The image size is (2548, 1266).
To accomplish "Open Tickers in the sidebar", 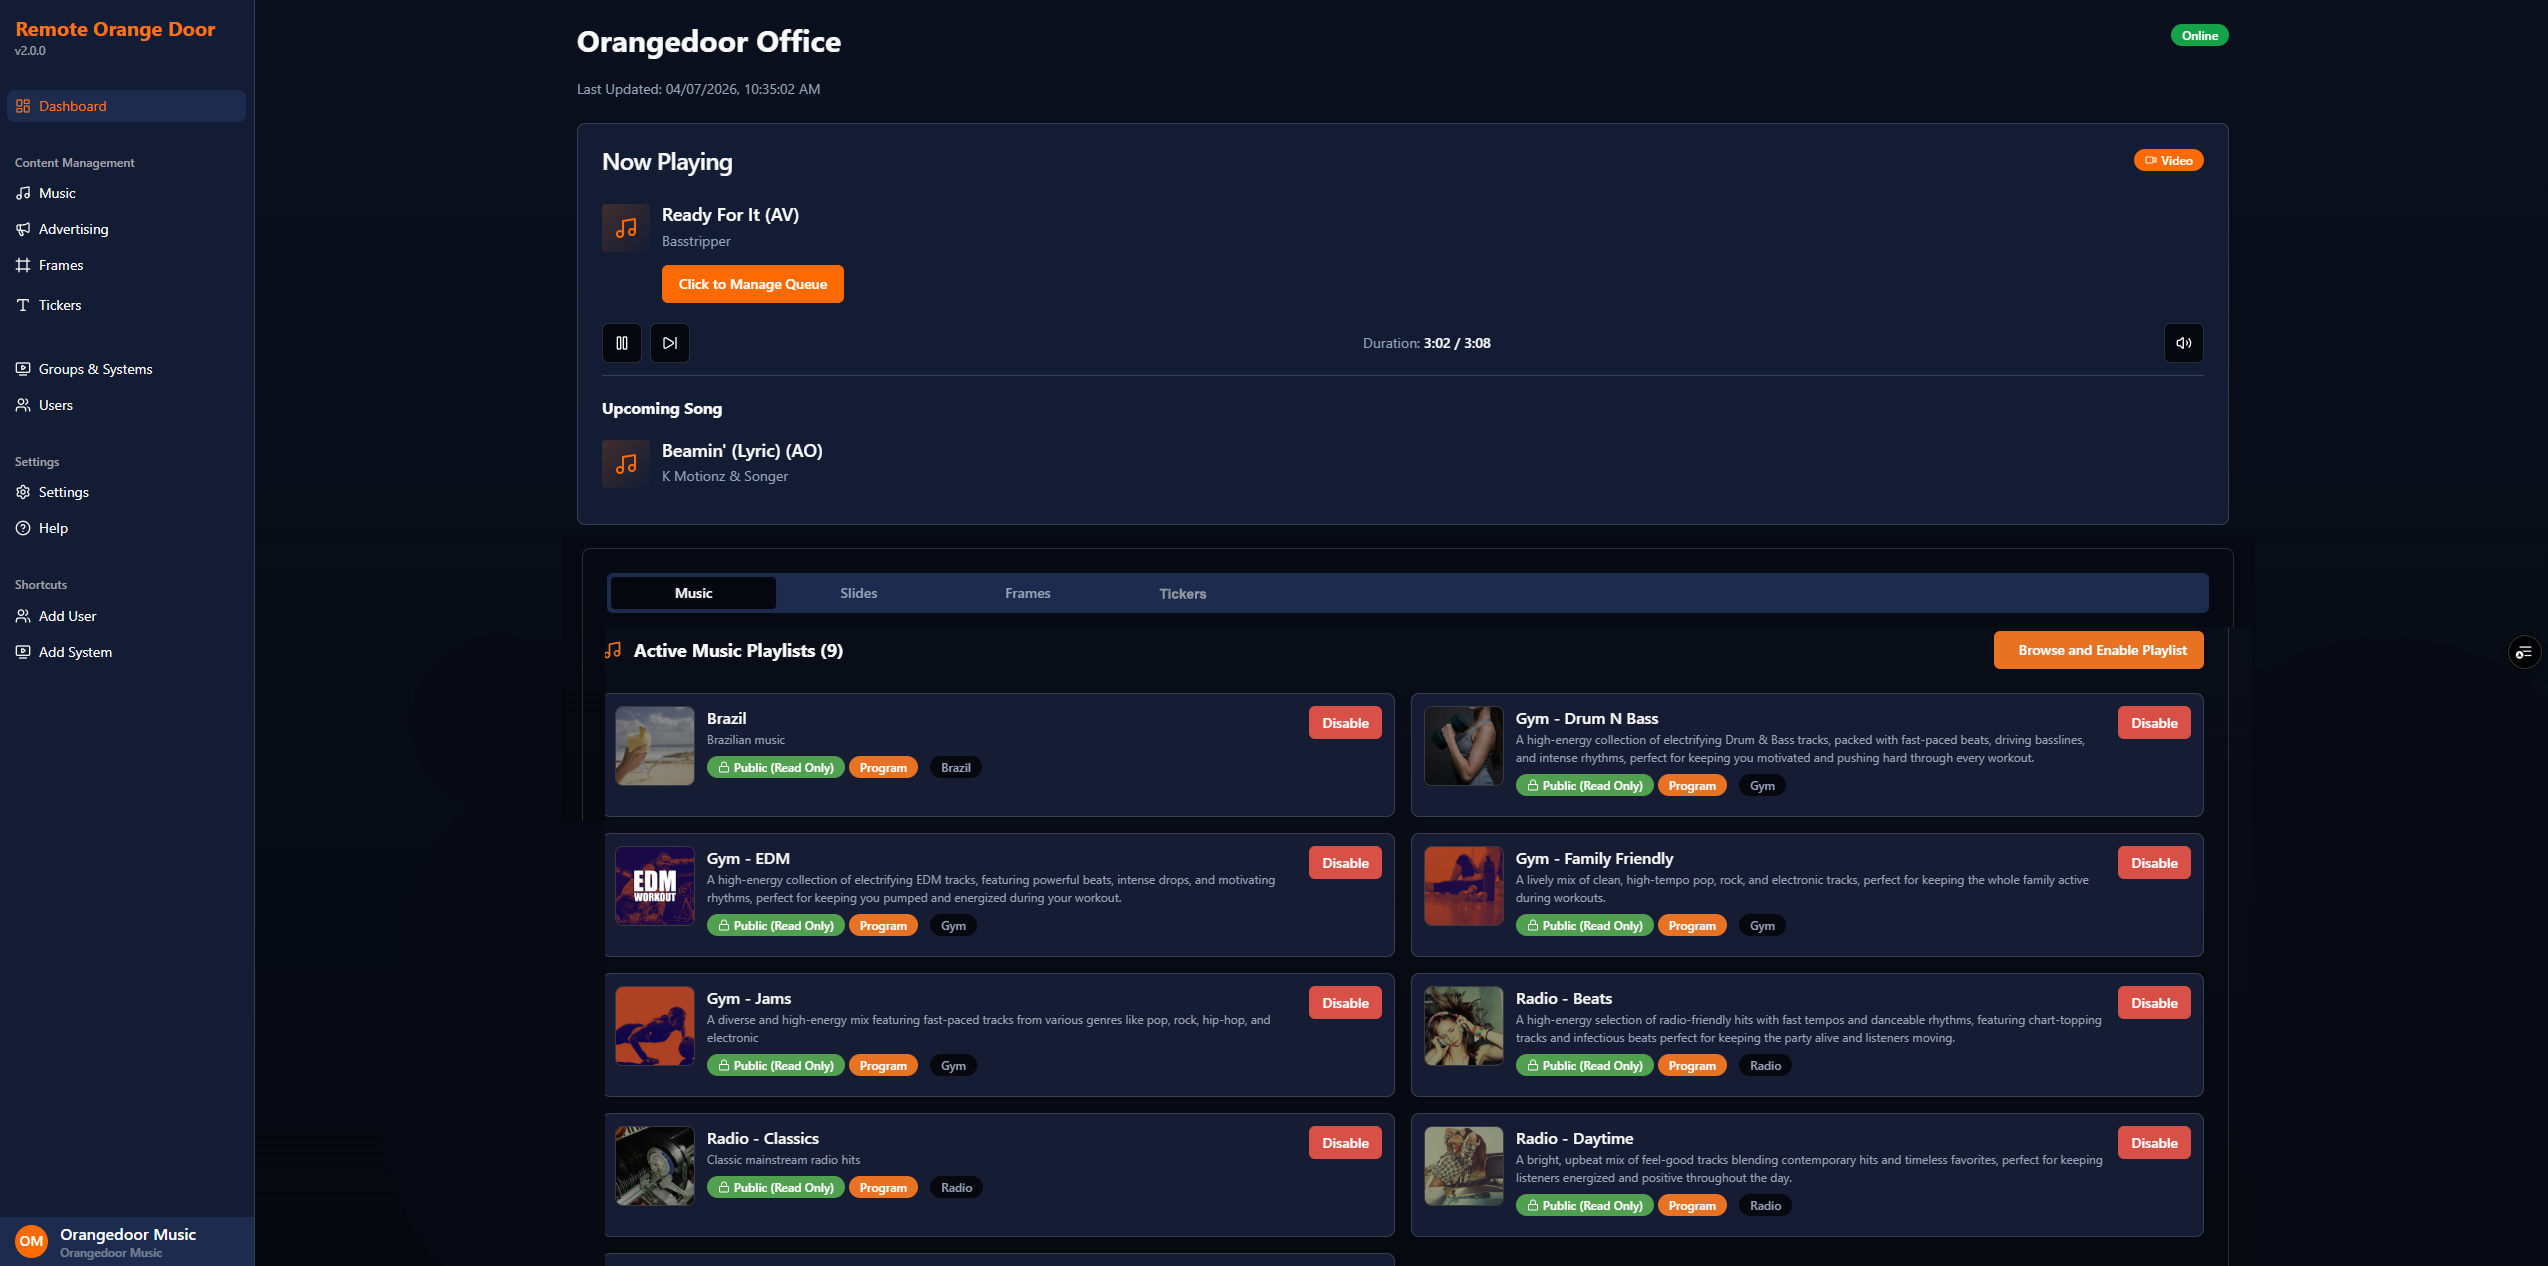I will (x=59, y=305).
